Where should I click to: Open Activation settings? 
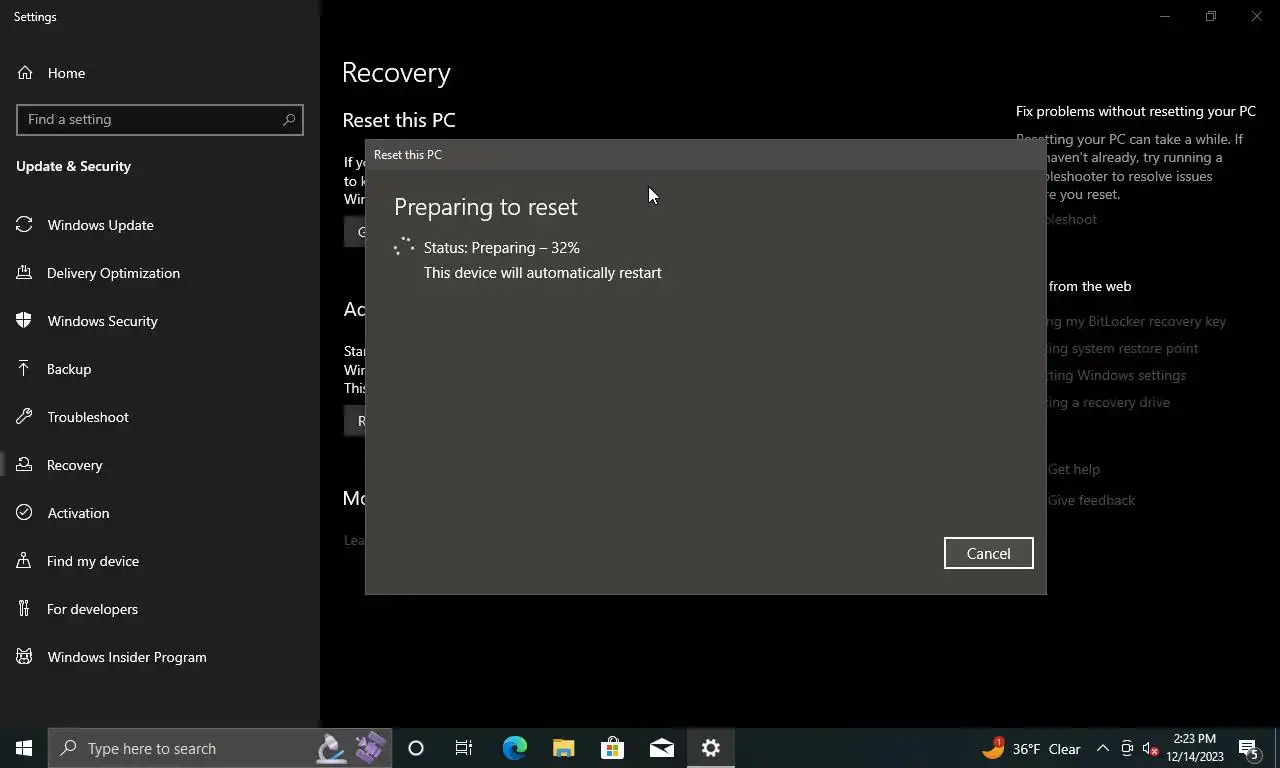coord(160,513)
